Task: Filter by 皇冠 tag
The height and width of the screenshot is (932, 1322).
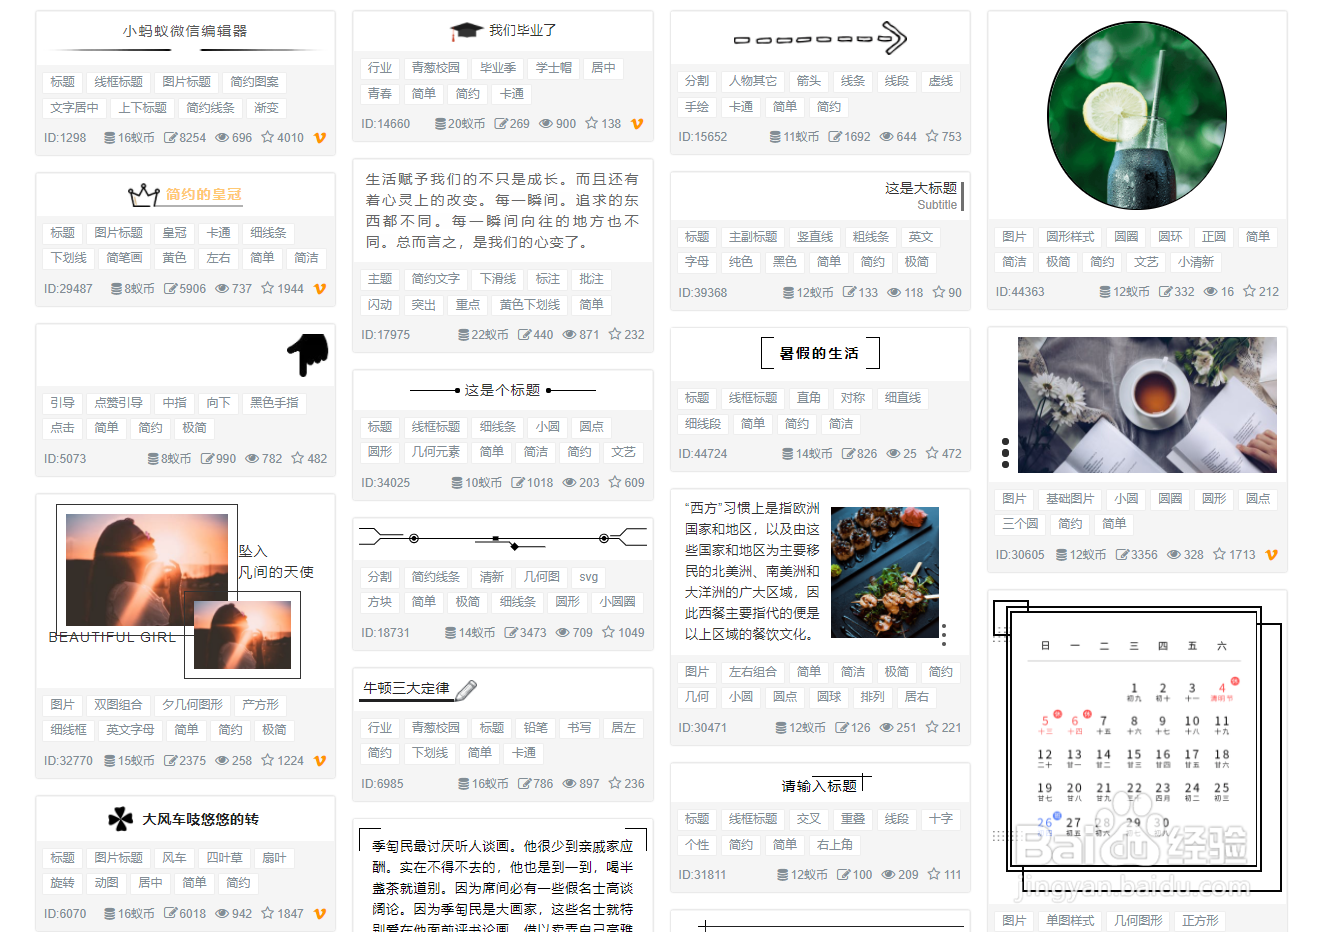Action: 175,233
